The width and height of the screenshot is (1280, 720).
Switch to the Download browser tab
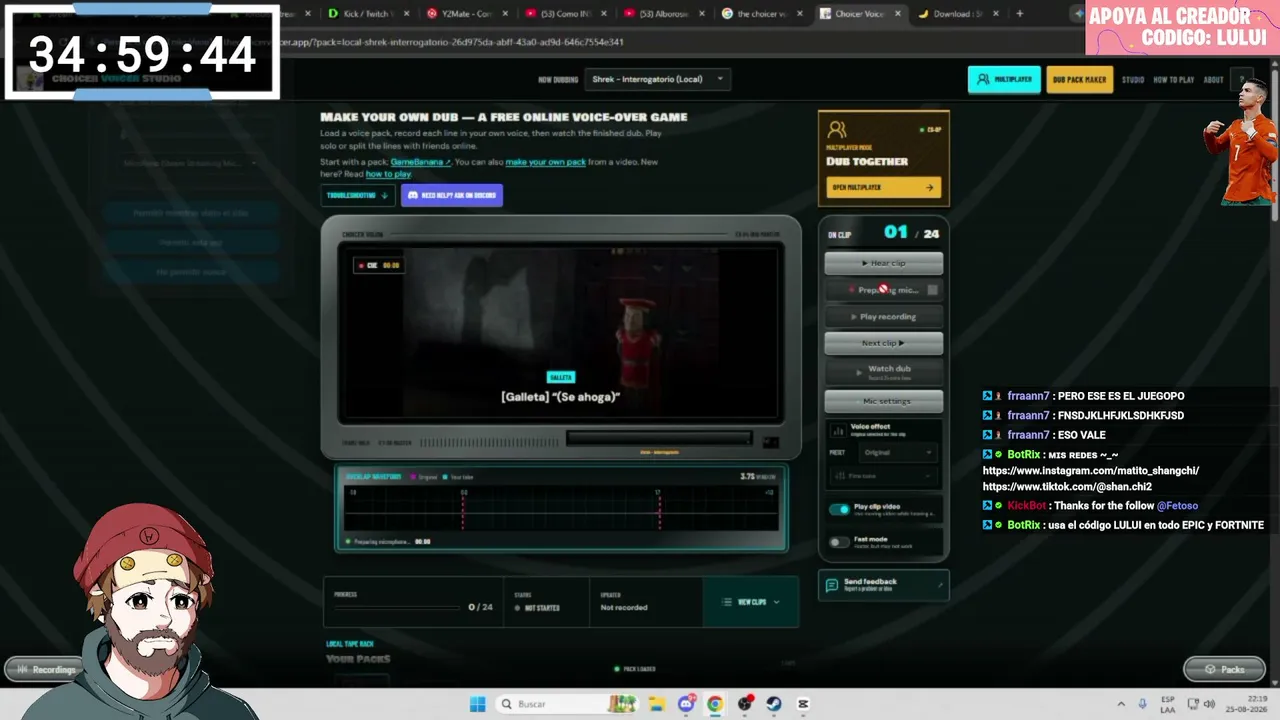[x=956, y=14]
